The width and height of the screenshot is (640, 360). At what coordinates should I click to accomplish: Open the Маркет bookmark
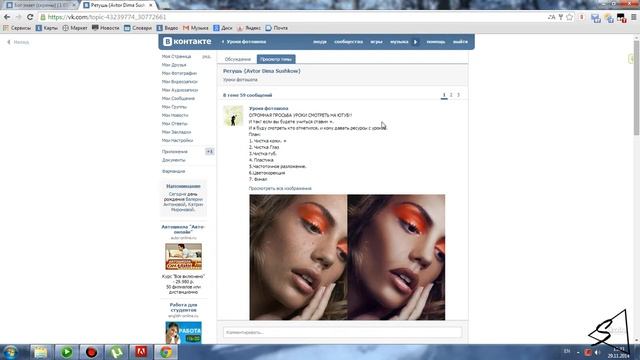click(75, 28)
